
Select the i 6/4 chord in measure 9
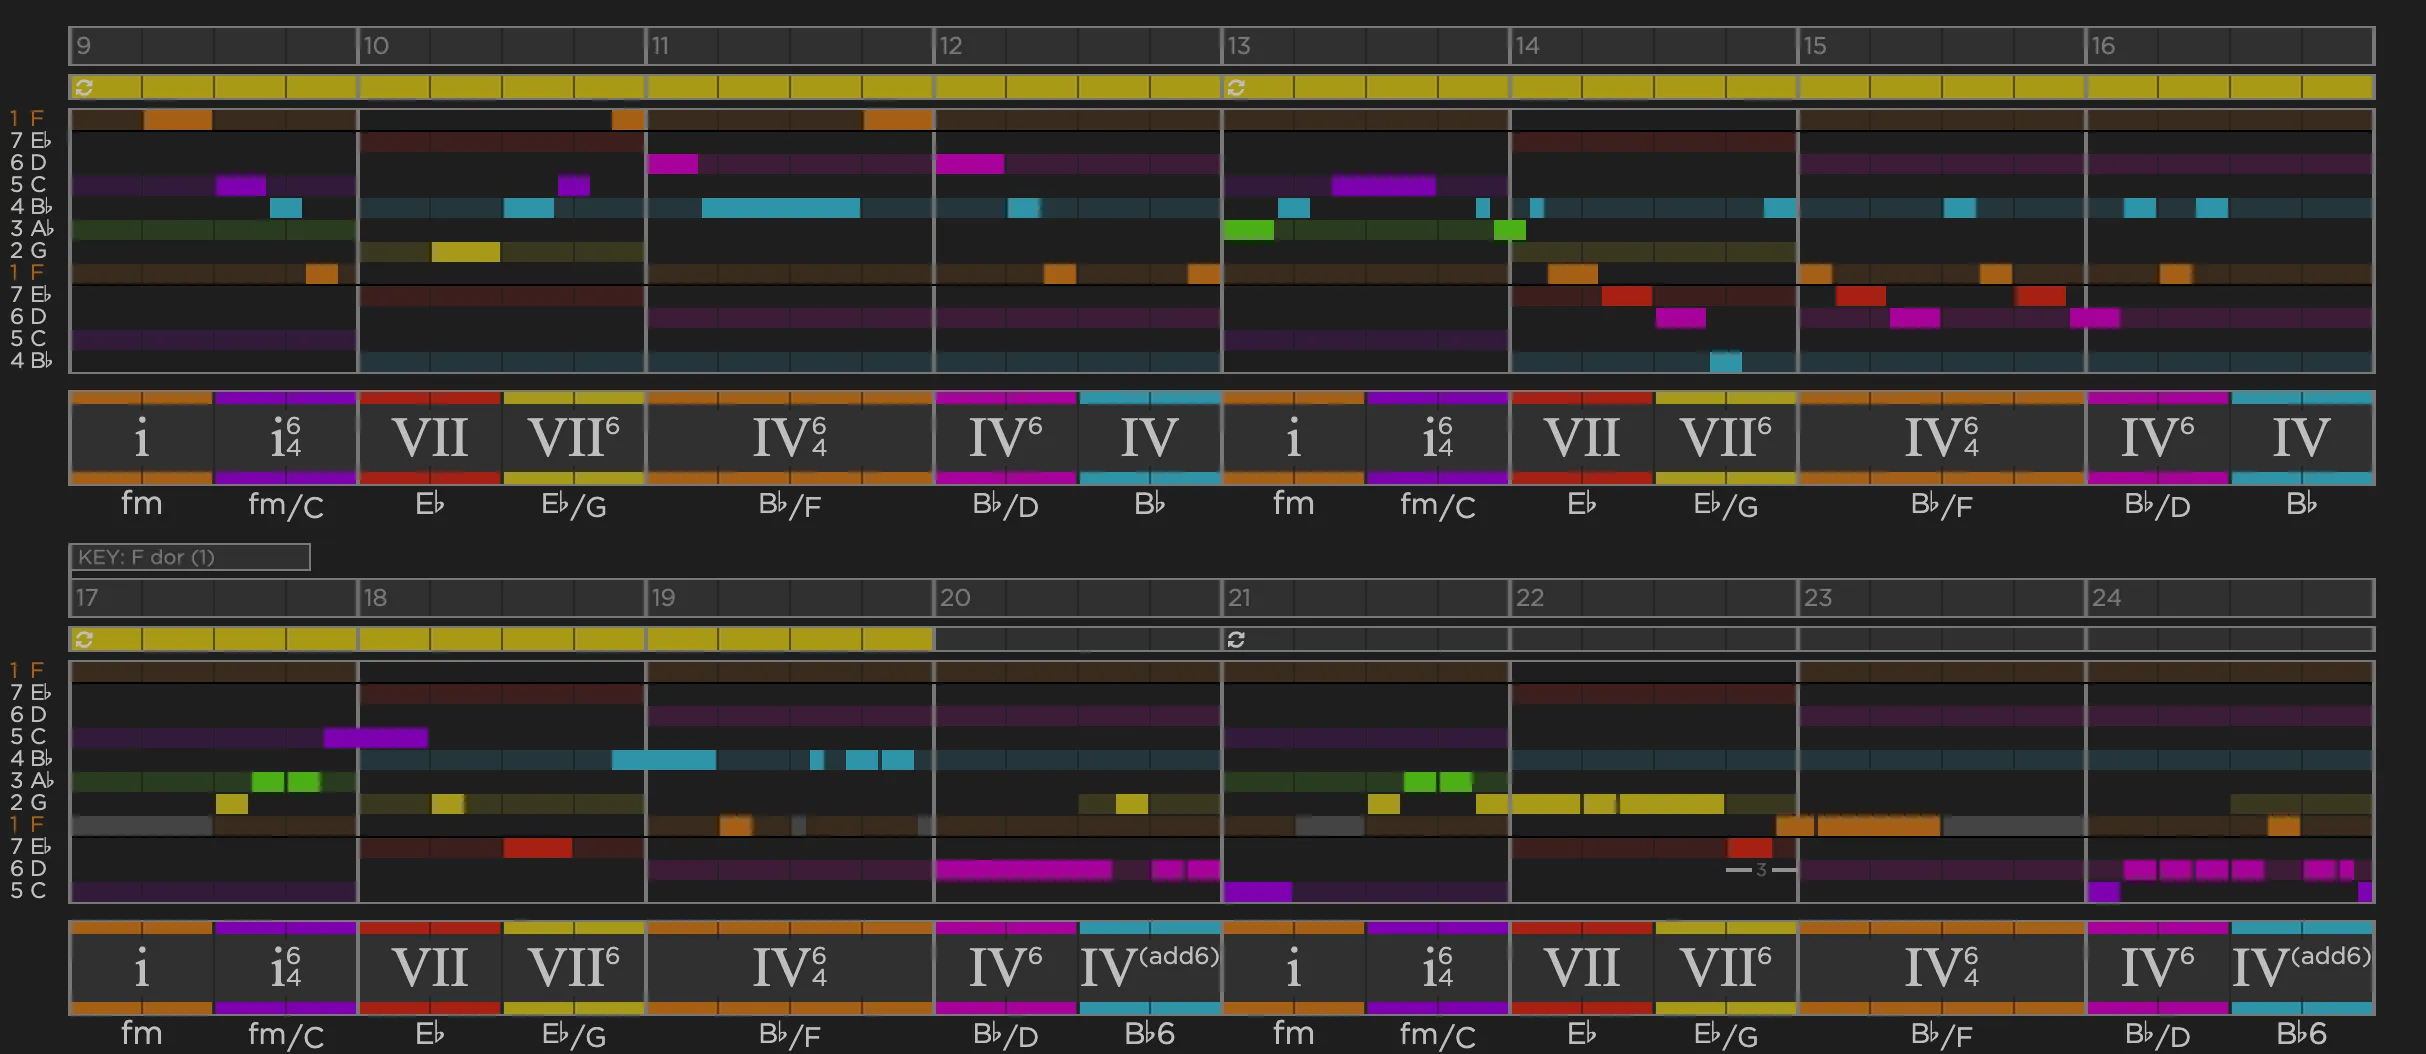tap(285, 438)
